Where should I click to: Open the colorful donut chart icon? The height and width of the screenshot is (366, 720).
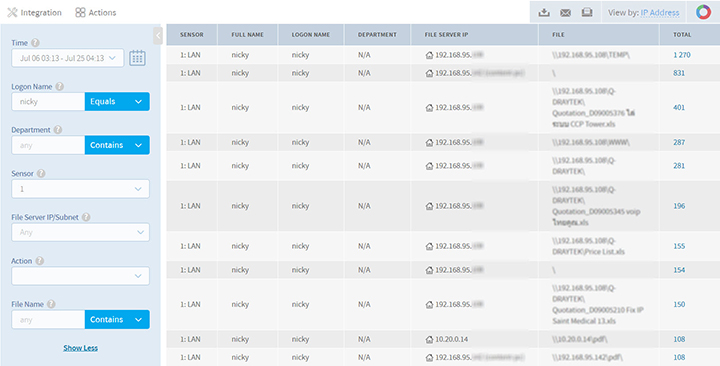(703, 12)
